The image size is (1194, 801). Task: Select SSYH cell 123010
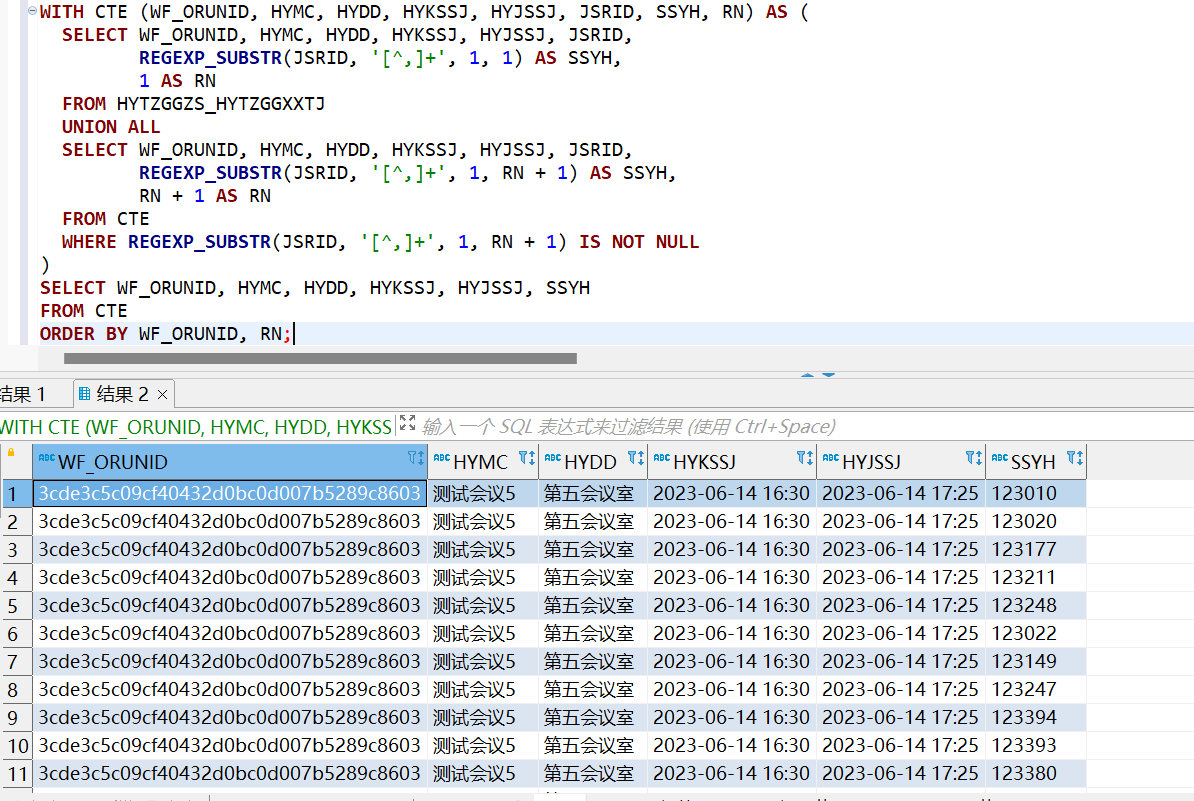(x=1036, y=493)
